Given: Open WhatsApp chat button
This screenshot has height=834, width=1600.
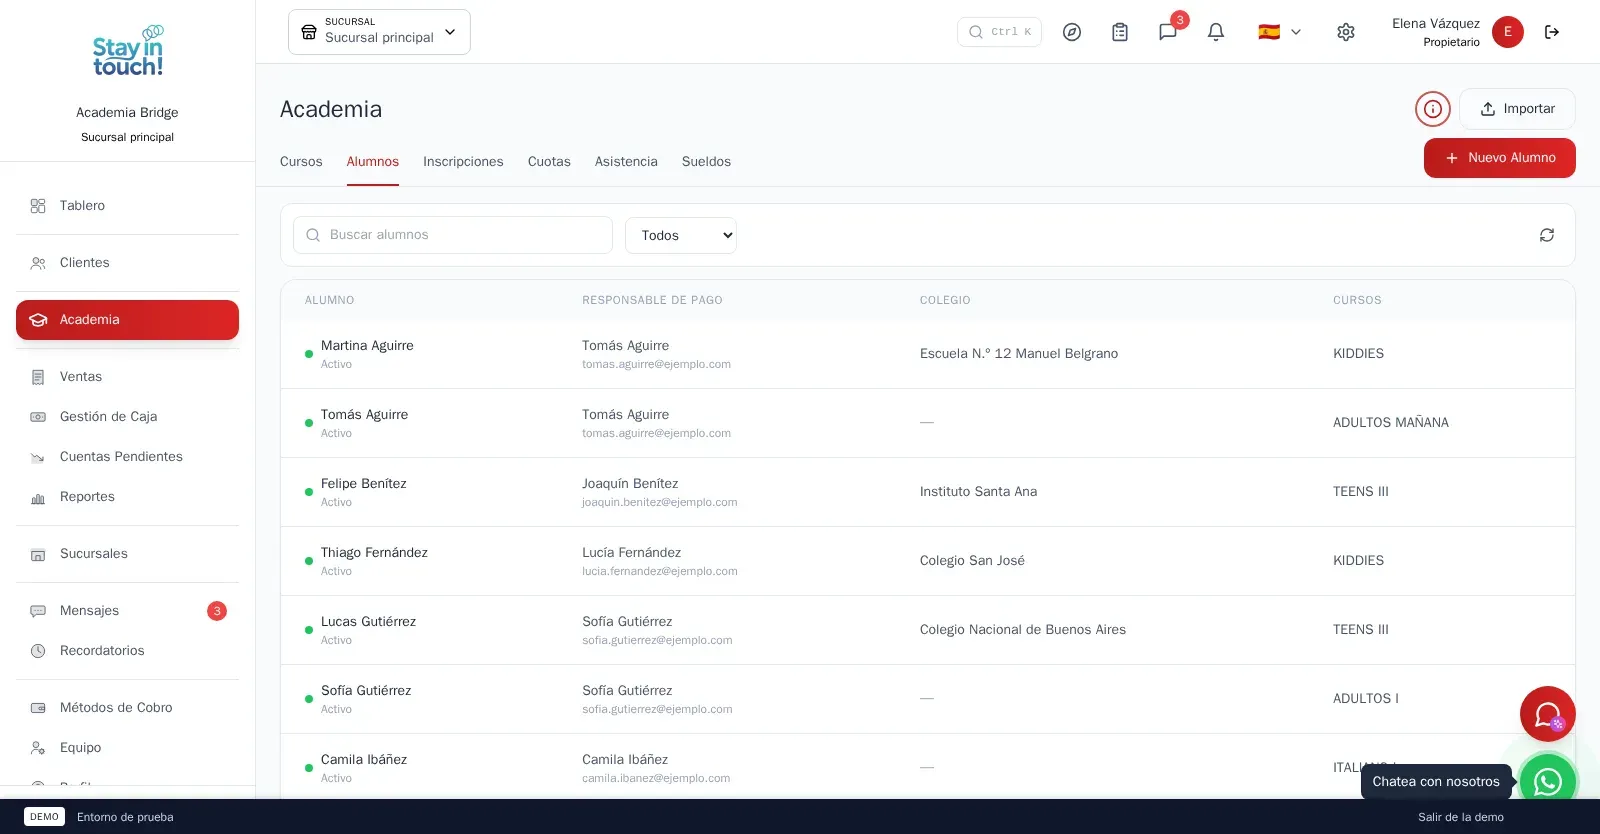Looking at the screenshot, I should point(1548,781).
